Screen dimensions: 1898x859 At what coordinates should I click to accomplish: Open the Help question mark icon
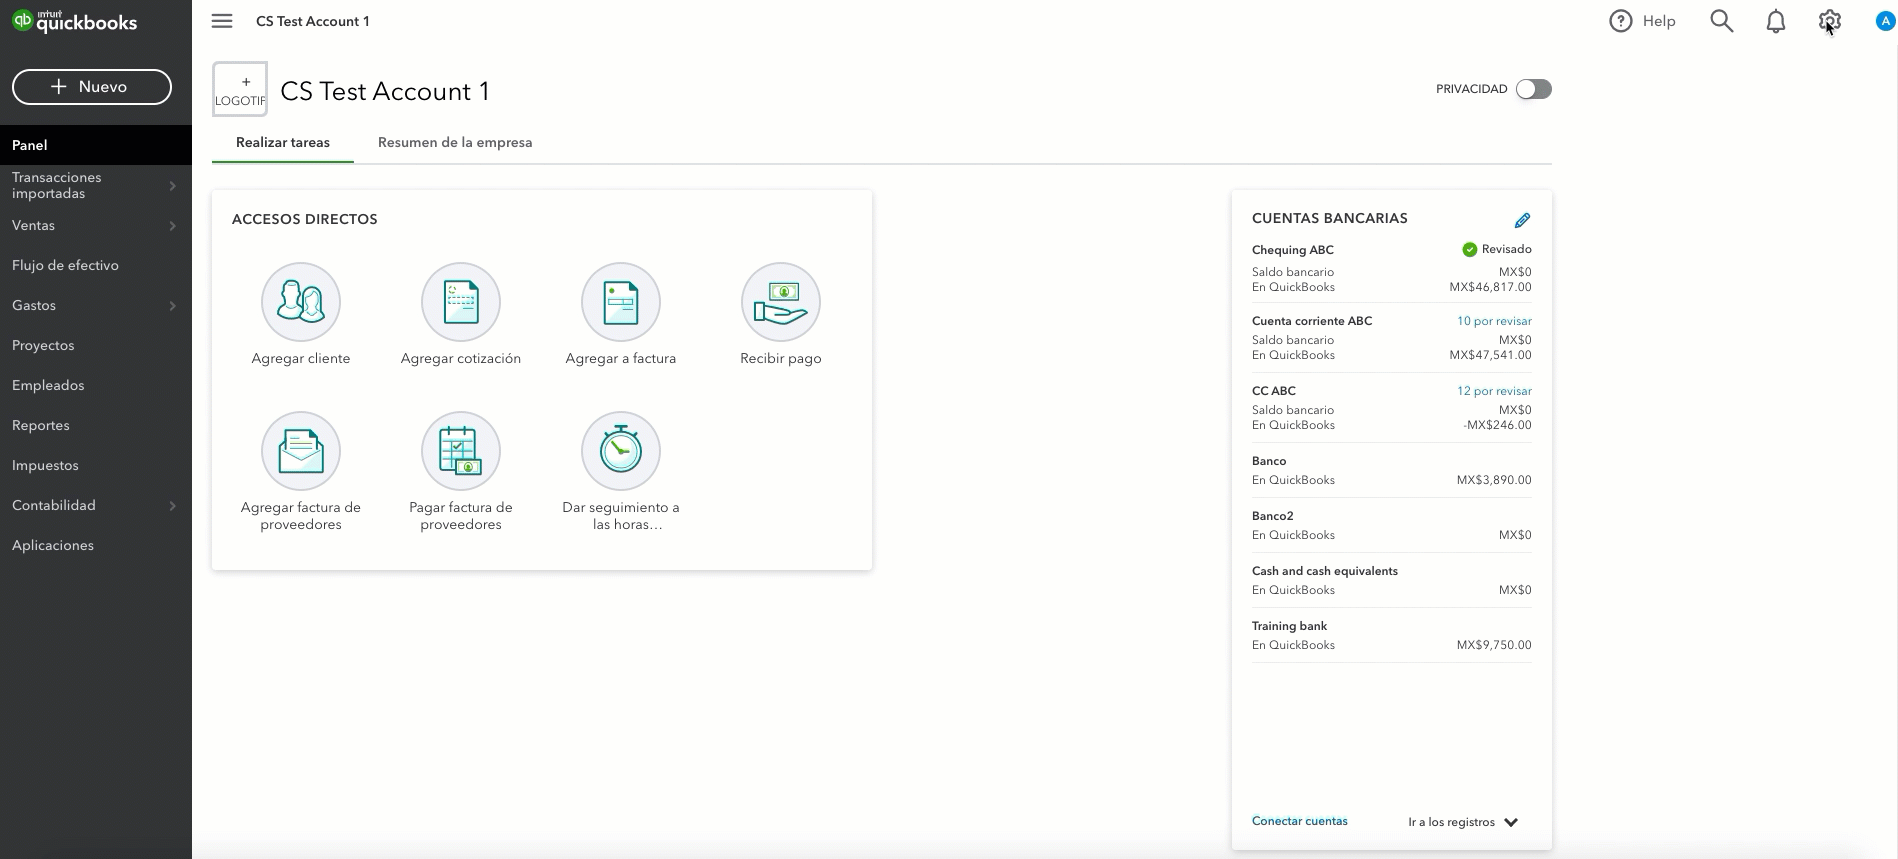click(1620, 21)
